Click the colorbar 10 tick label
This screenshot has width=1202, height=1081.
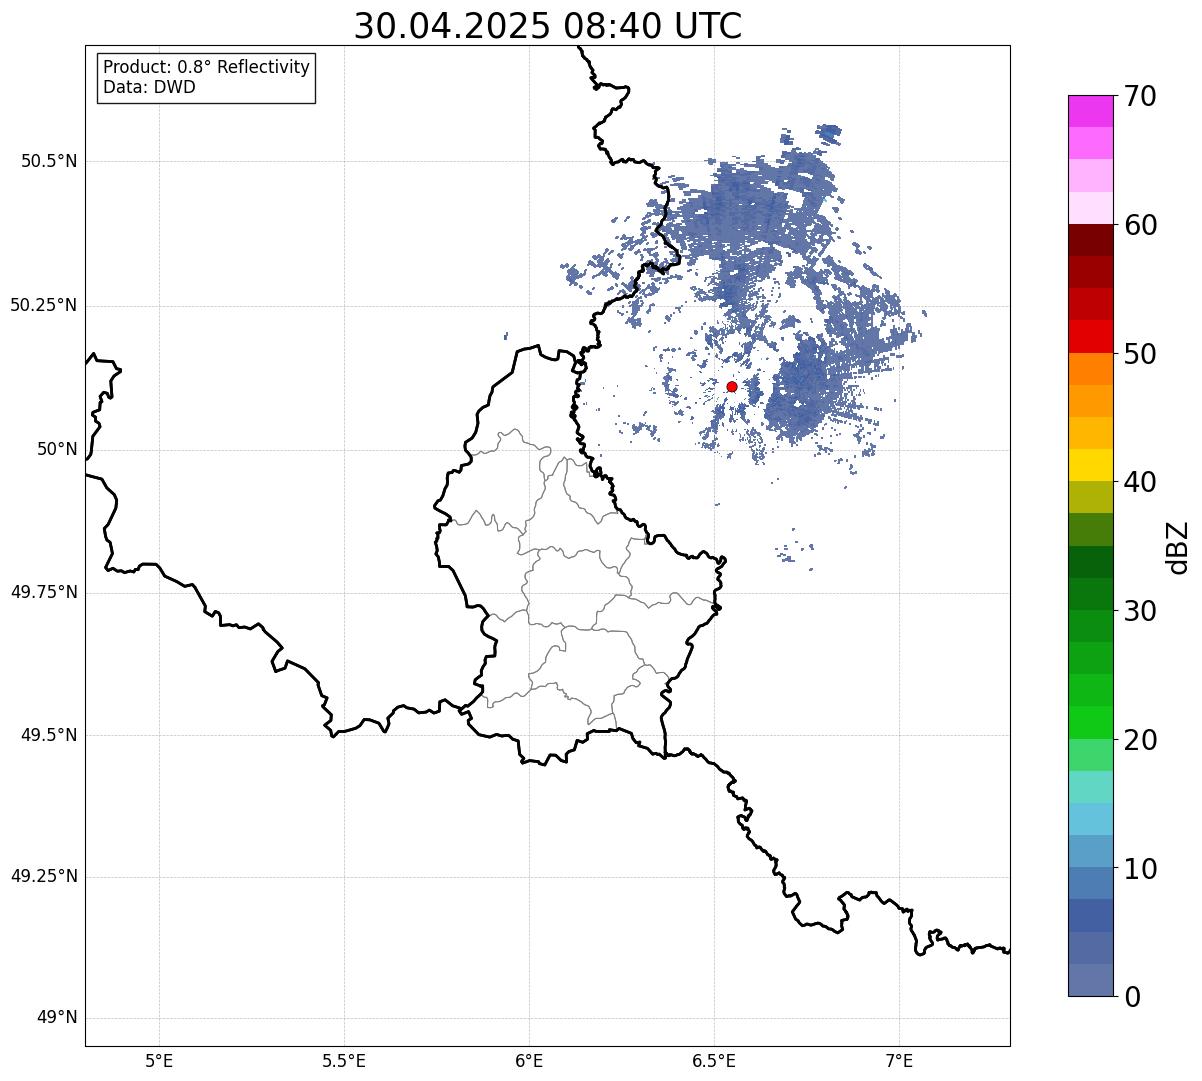tap(1140, 868)
